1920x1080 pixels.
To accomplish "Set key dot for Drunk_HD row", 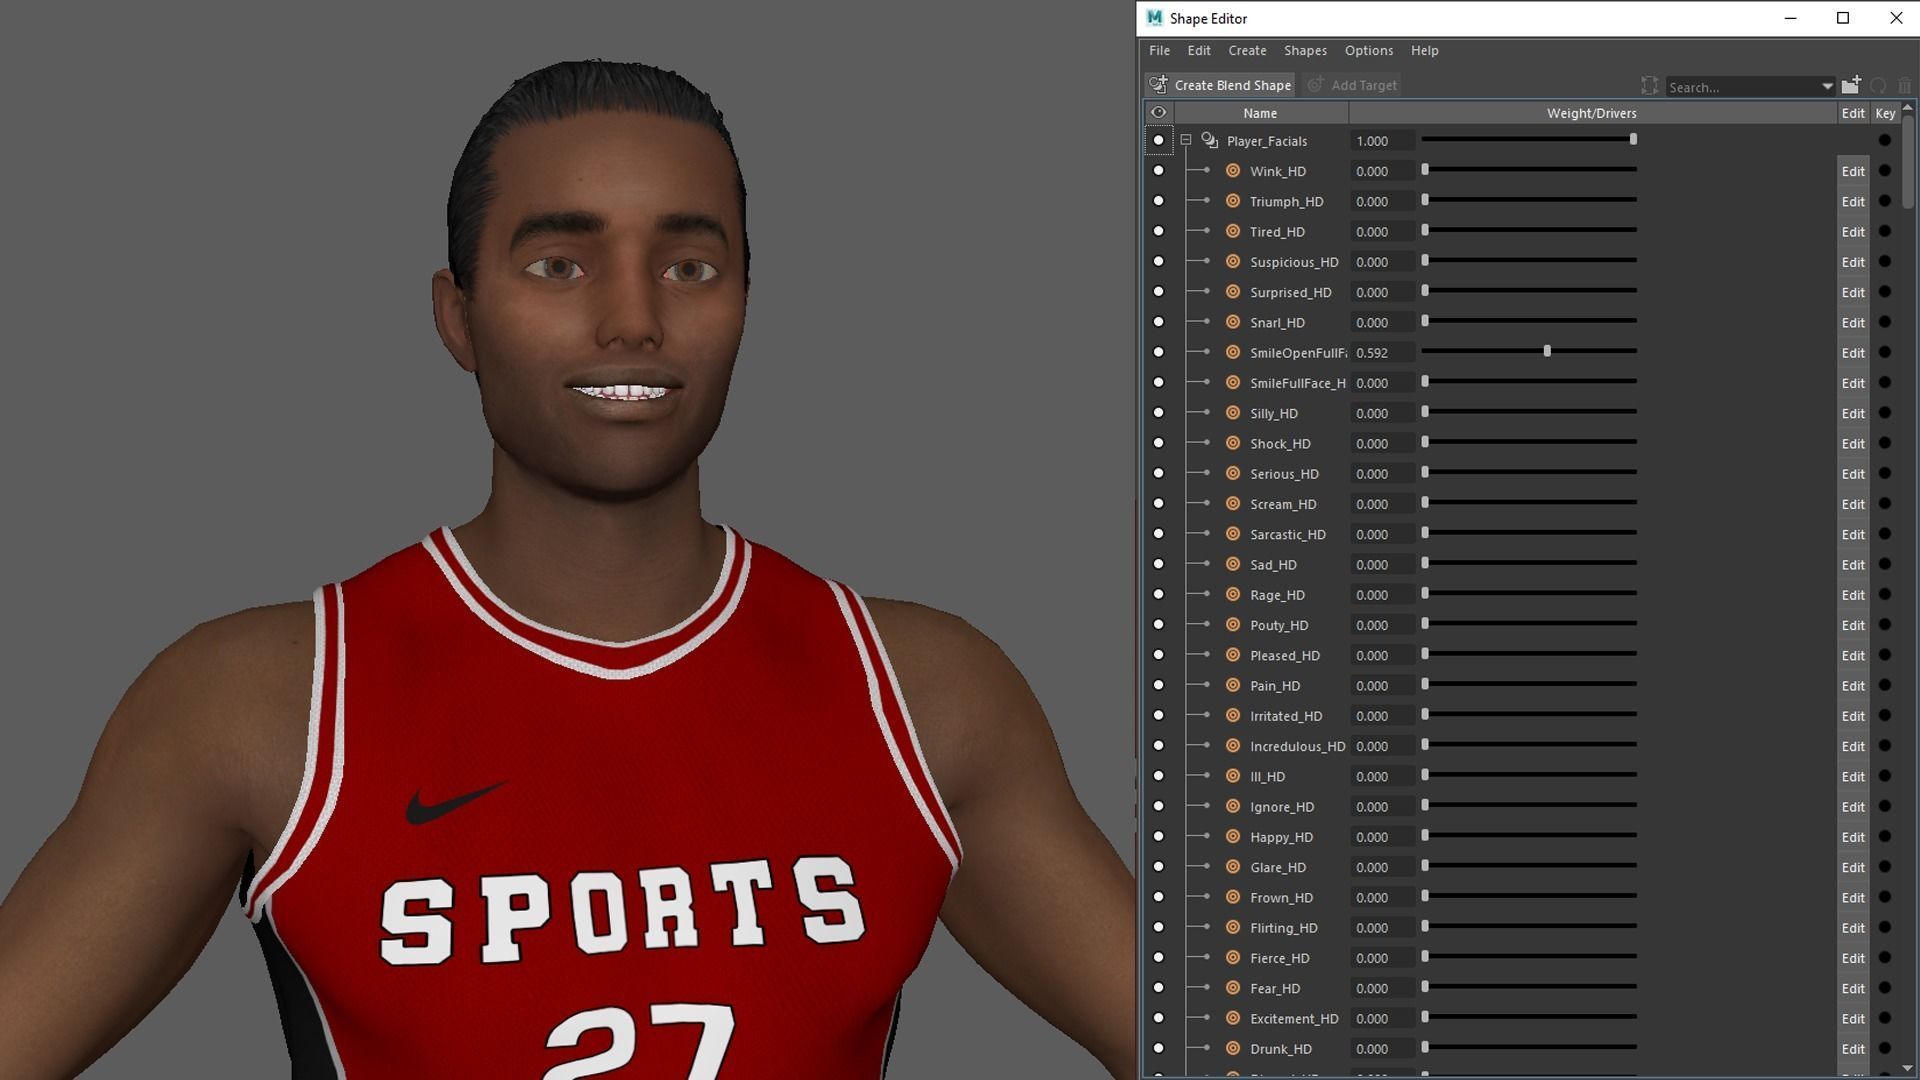I will [x=1885, y=1048].
